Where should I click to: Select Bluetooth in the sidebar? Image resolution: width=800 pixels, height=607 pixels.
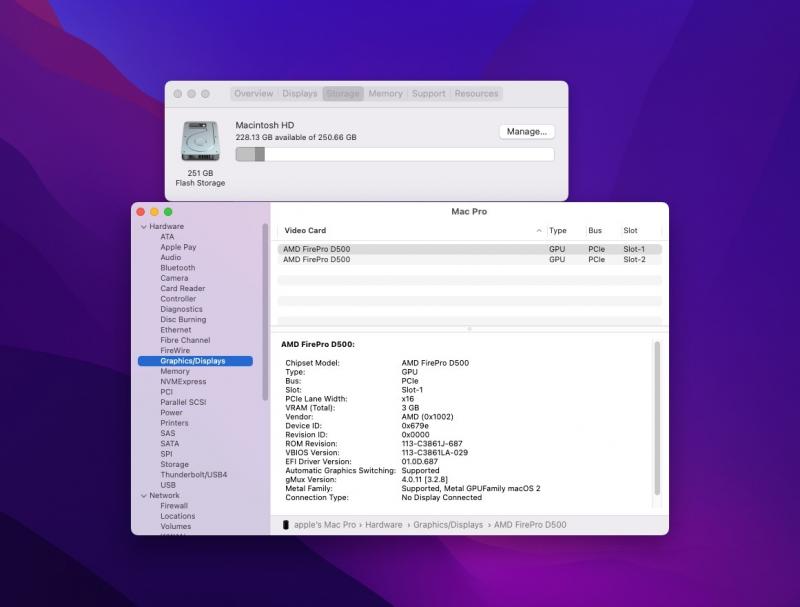click(178, 268)
